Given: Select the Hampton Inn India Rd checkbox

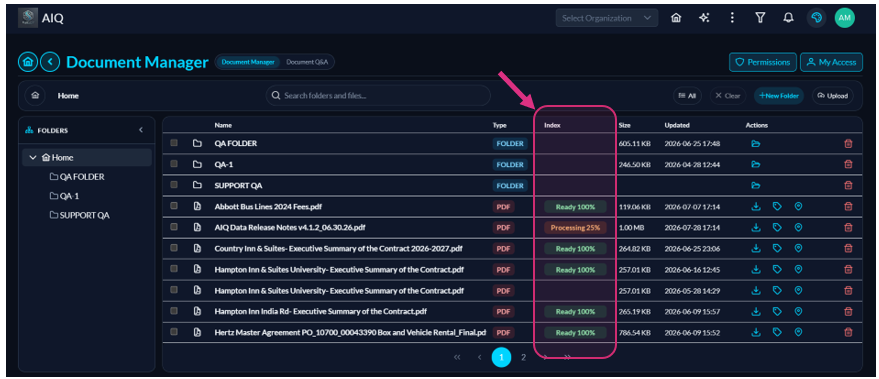Looking at the screenshot, I should [174, 311].
